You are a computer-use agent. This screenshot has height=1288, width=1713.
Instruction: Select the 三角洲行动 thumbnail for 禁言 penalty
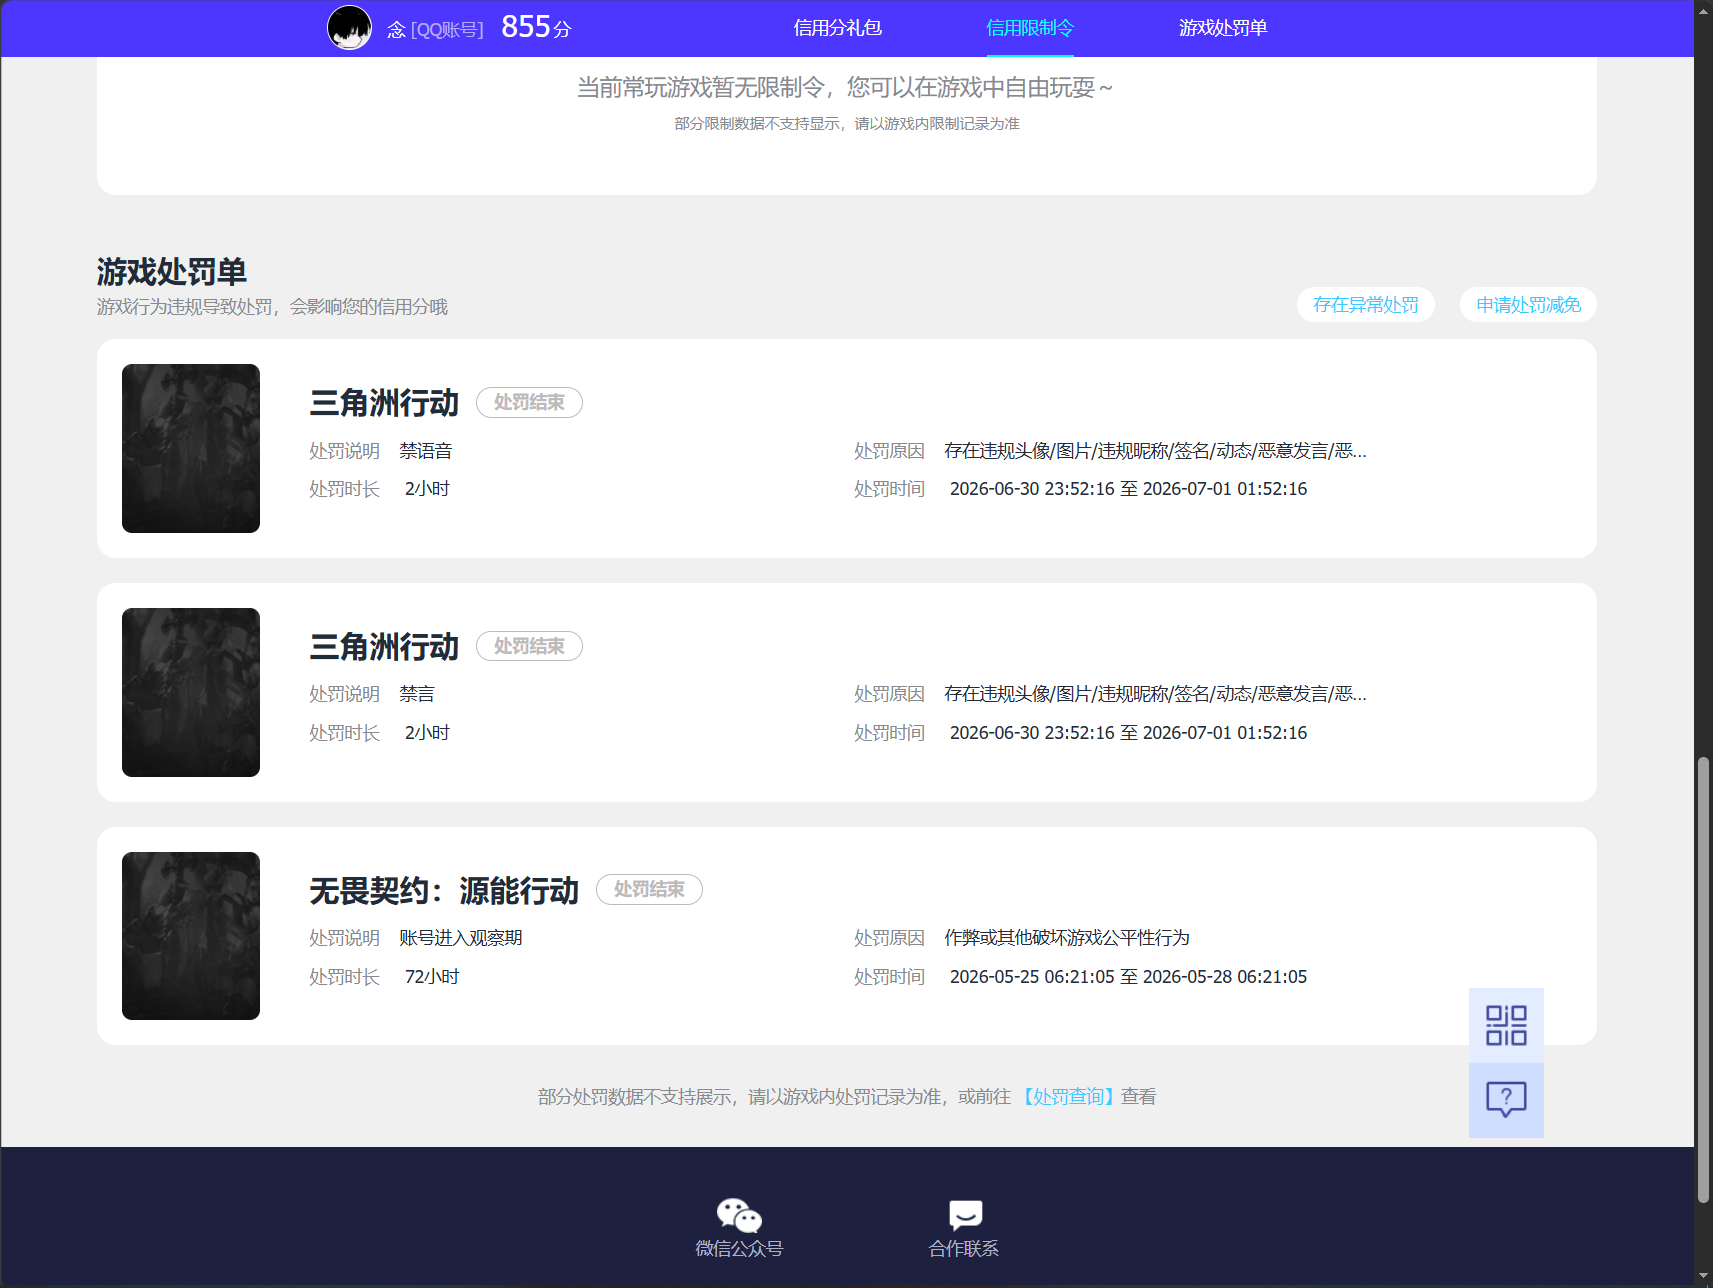click(191, 692)
